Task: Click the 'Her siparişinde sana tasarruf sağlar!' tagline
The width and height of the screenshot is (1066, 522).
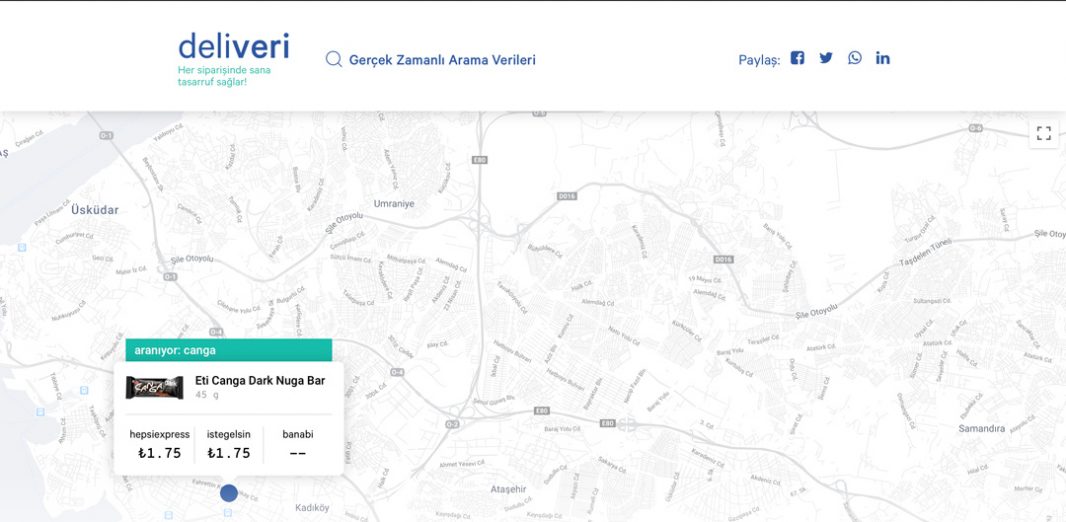Action: (x=224, y=76)
